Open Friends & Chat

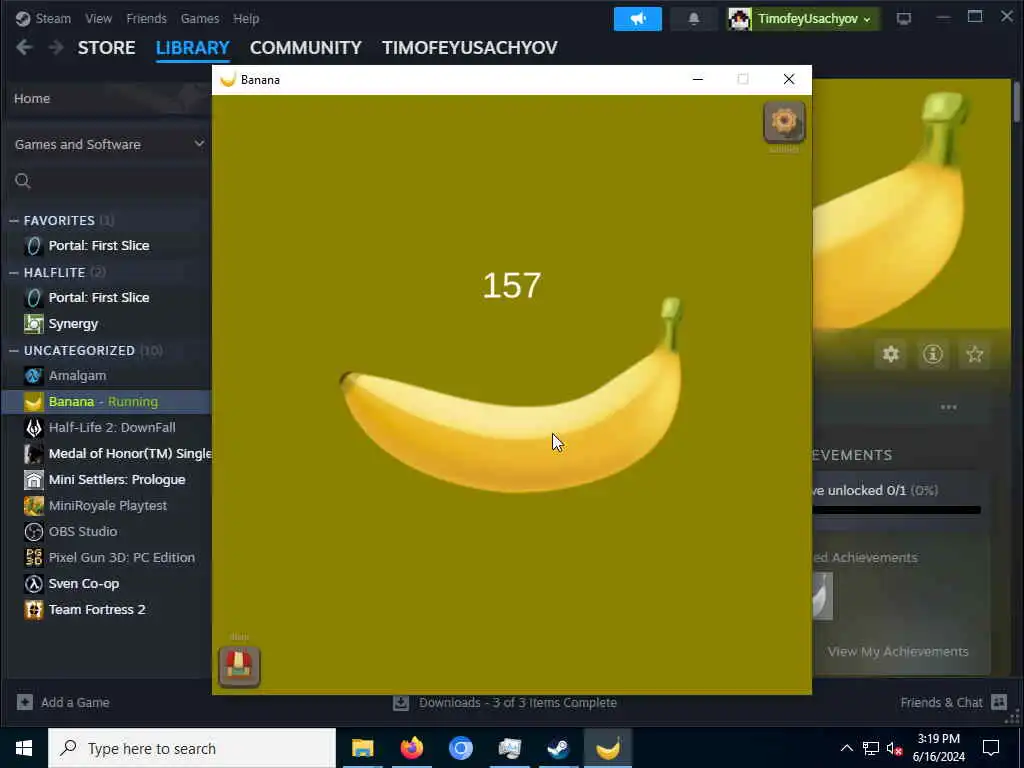pyautogui.click(x=953, y=703)
